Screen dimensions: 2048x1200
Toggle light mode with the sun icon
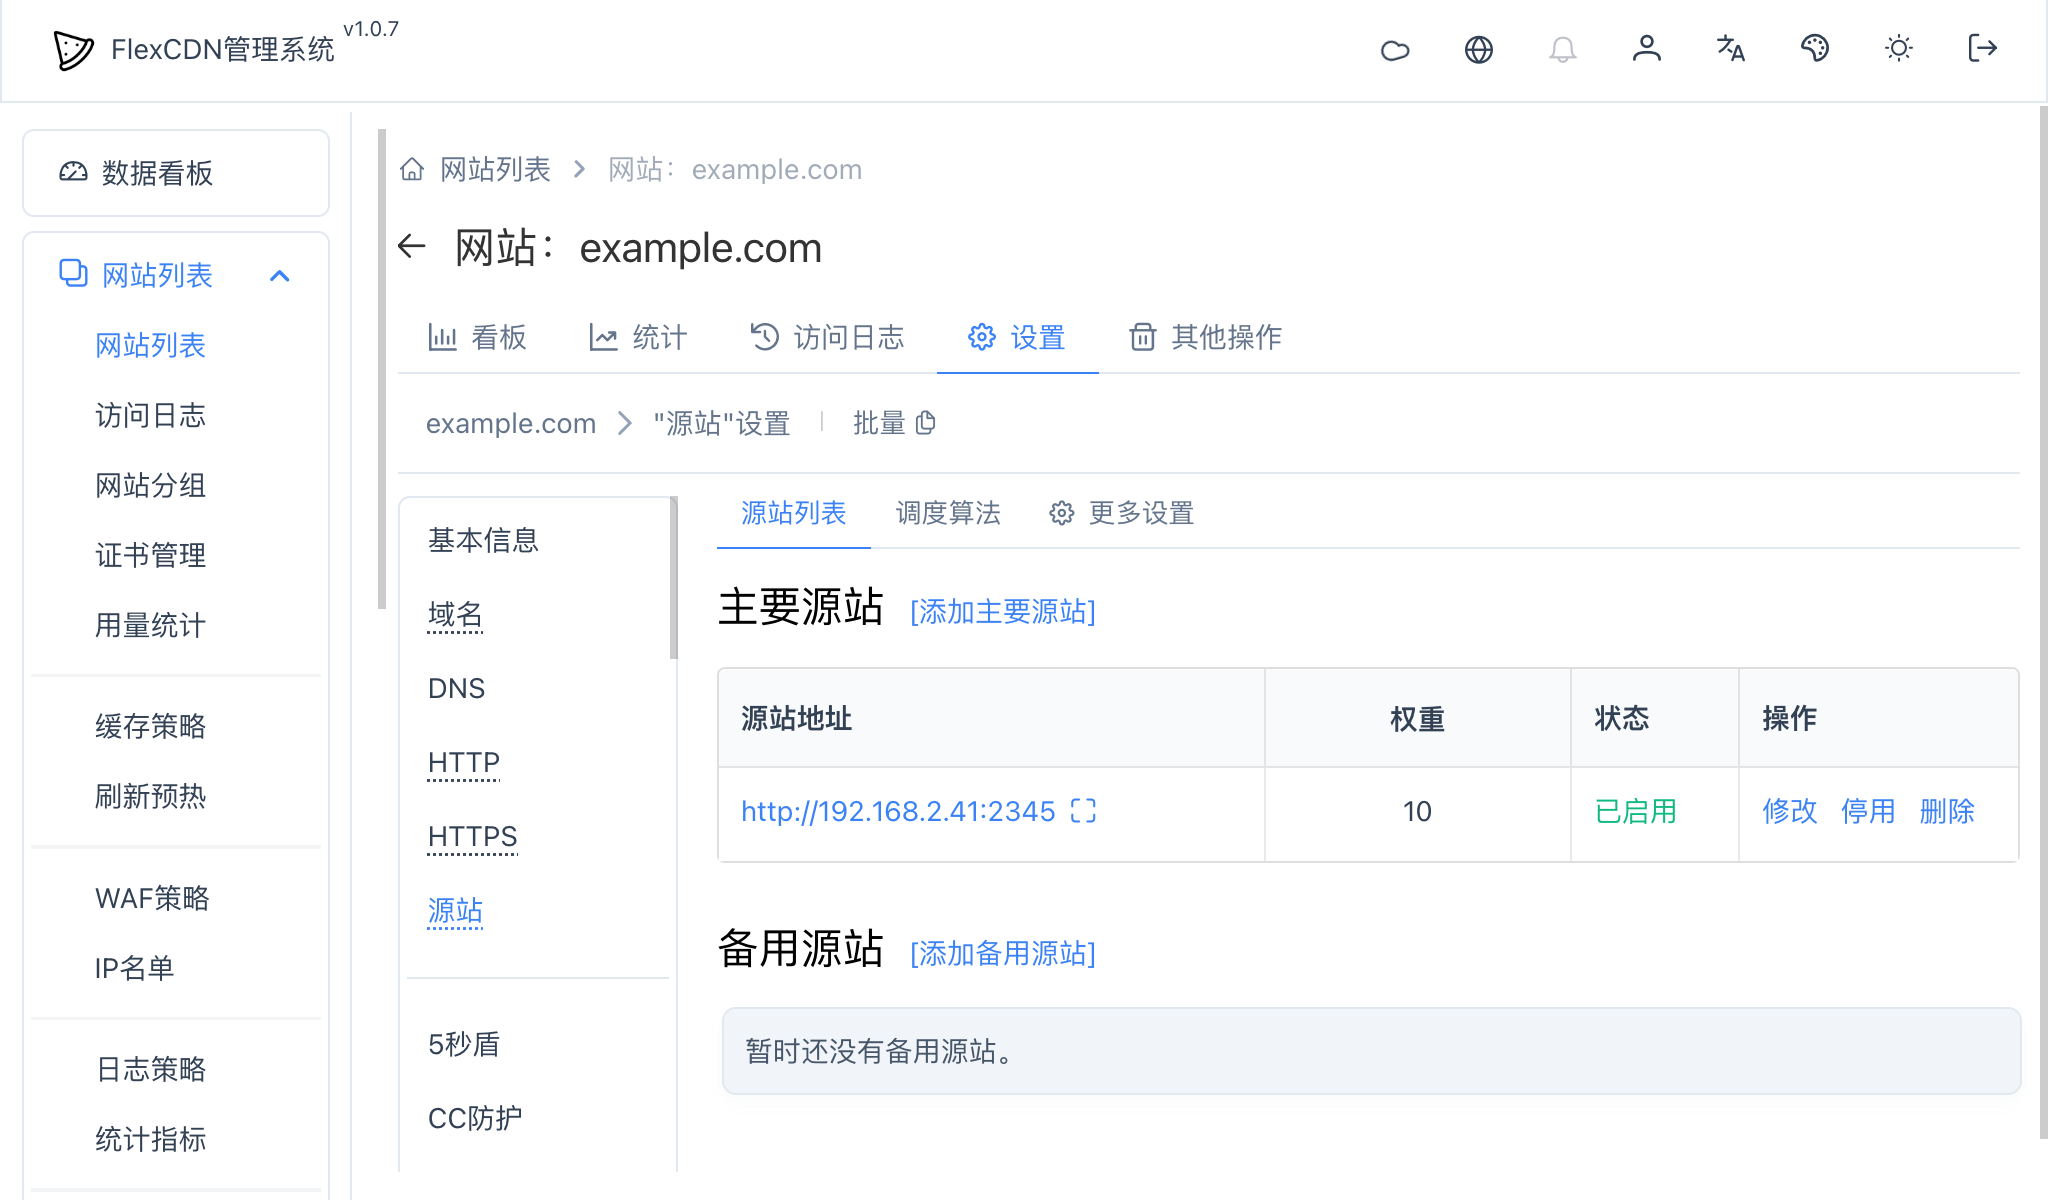click(1899, 49)
